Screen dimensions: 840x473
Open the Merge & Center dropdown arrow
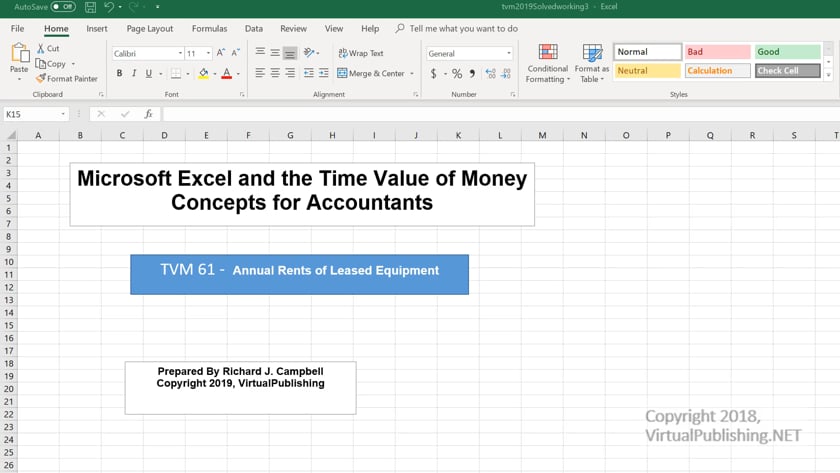411,73
